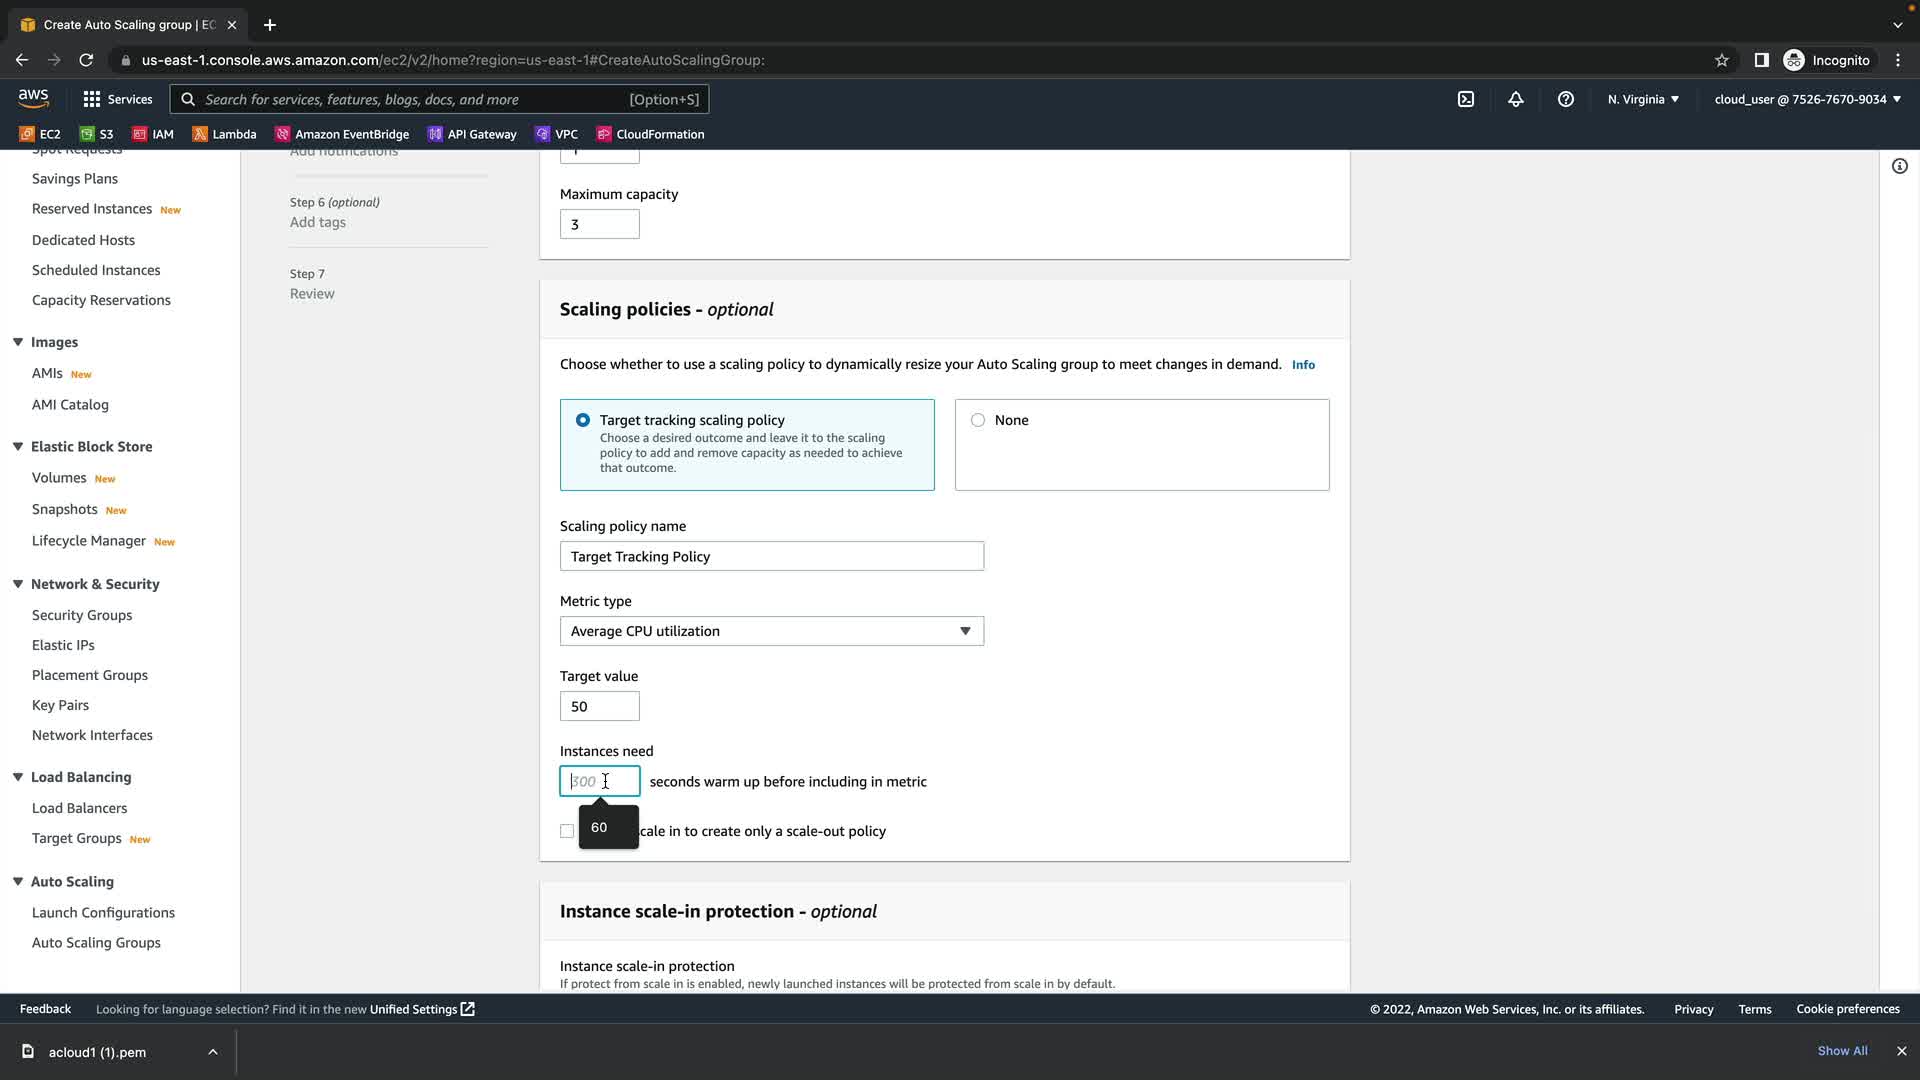Open the Lambda bookmark shortcut
The image size is (1920, 1080).
(x=224, y=134)
